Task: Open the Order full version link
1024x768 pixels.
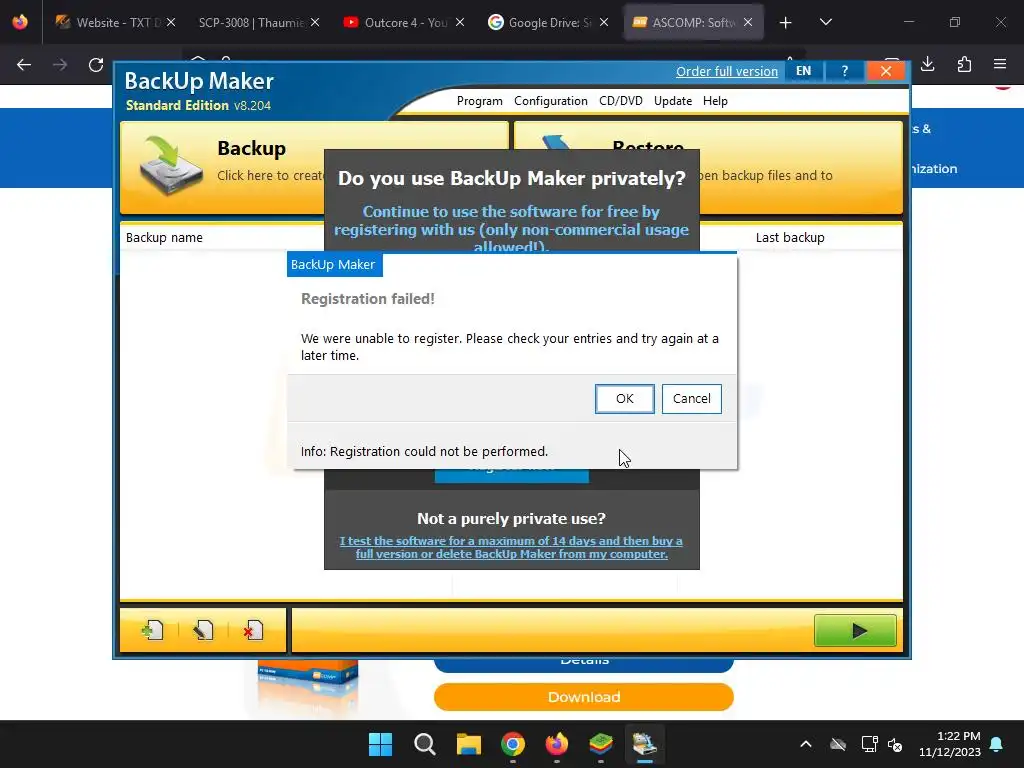Action: click(x=727, y=71)
